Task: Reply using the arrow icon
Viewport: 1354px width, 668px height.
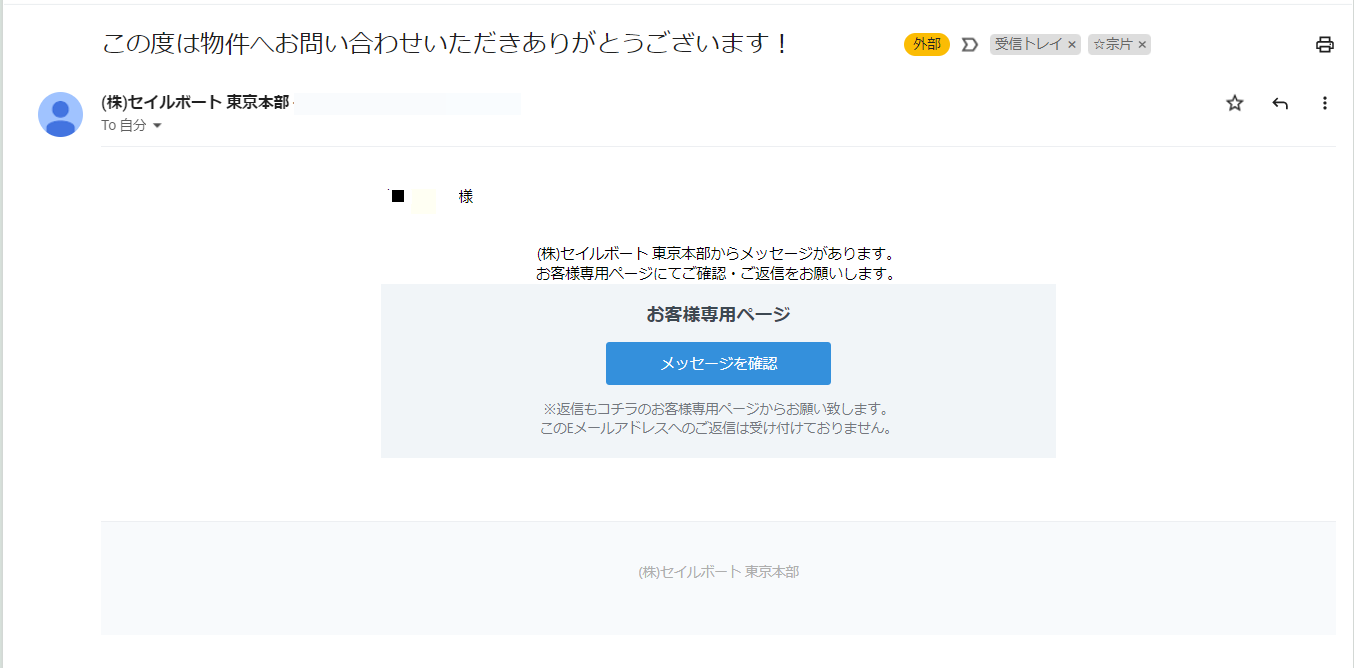Action: click(x=1280, y=103)
